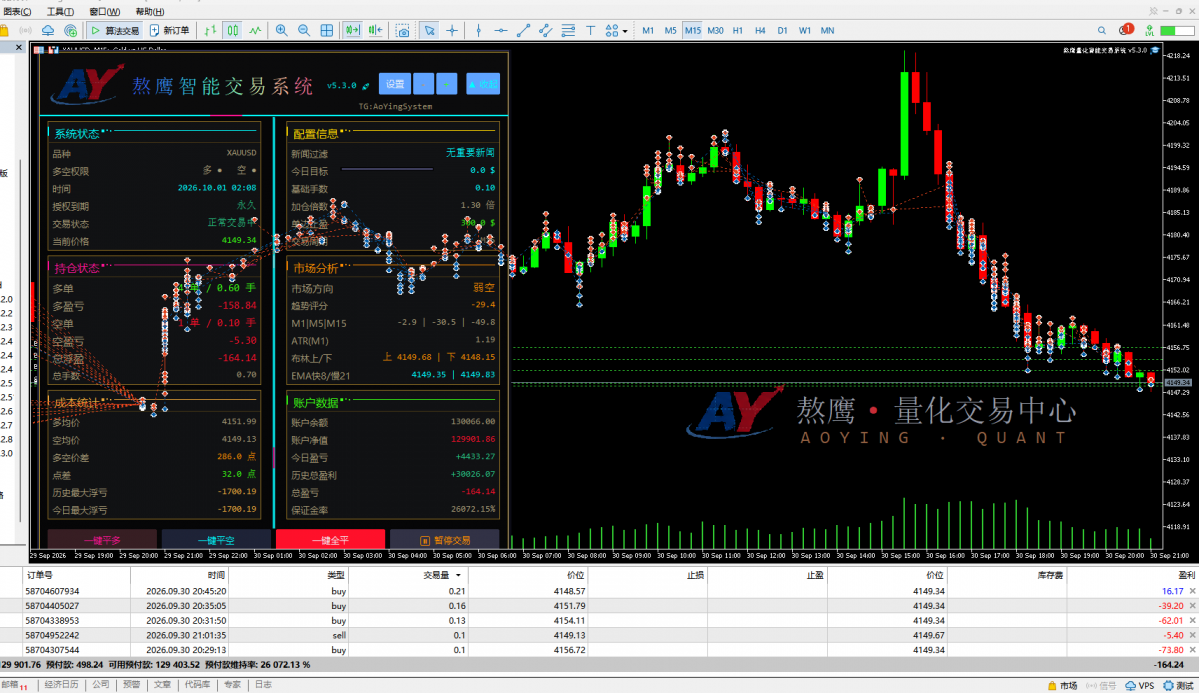Draw a horizontal line on chart
Screen dimensions: 1199x693
tap(501, 31)
